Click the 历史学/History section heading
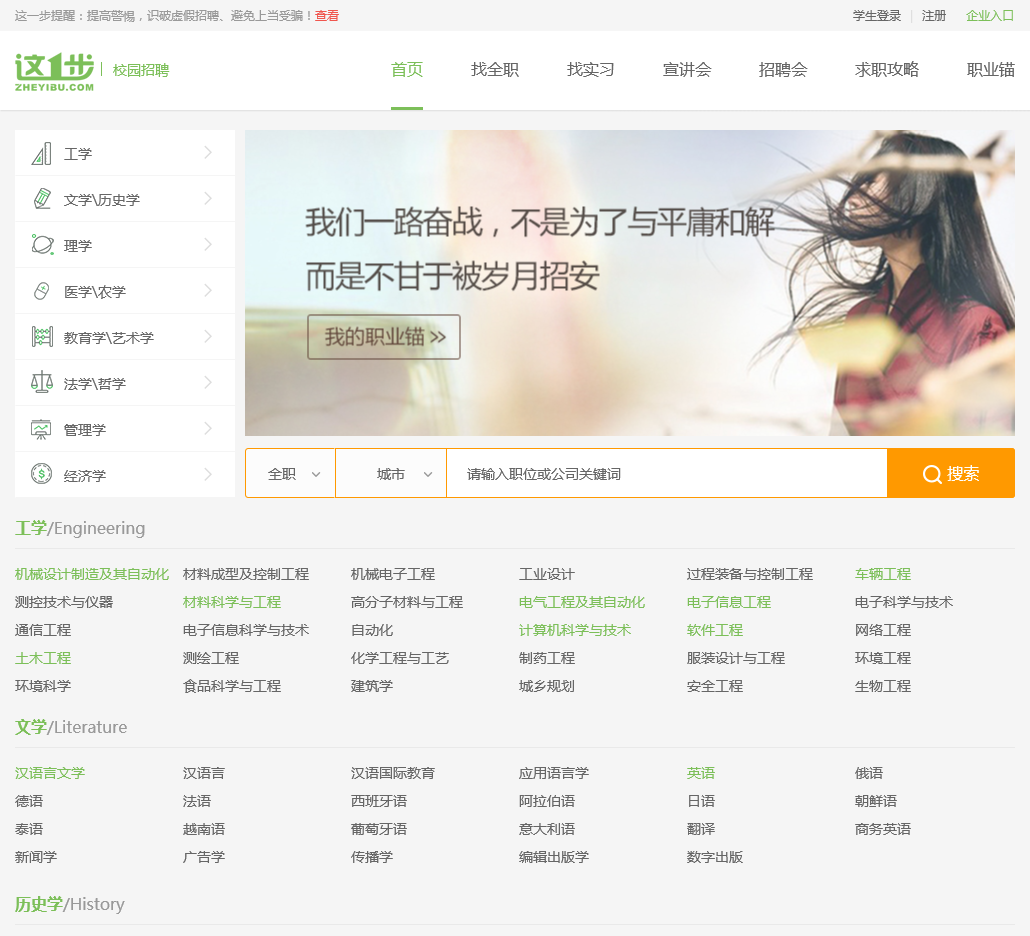Image resolution: width=1030 pixels, height=936 pixels. click(70, 904)
